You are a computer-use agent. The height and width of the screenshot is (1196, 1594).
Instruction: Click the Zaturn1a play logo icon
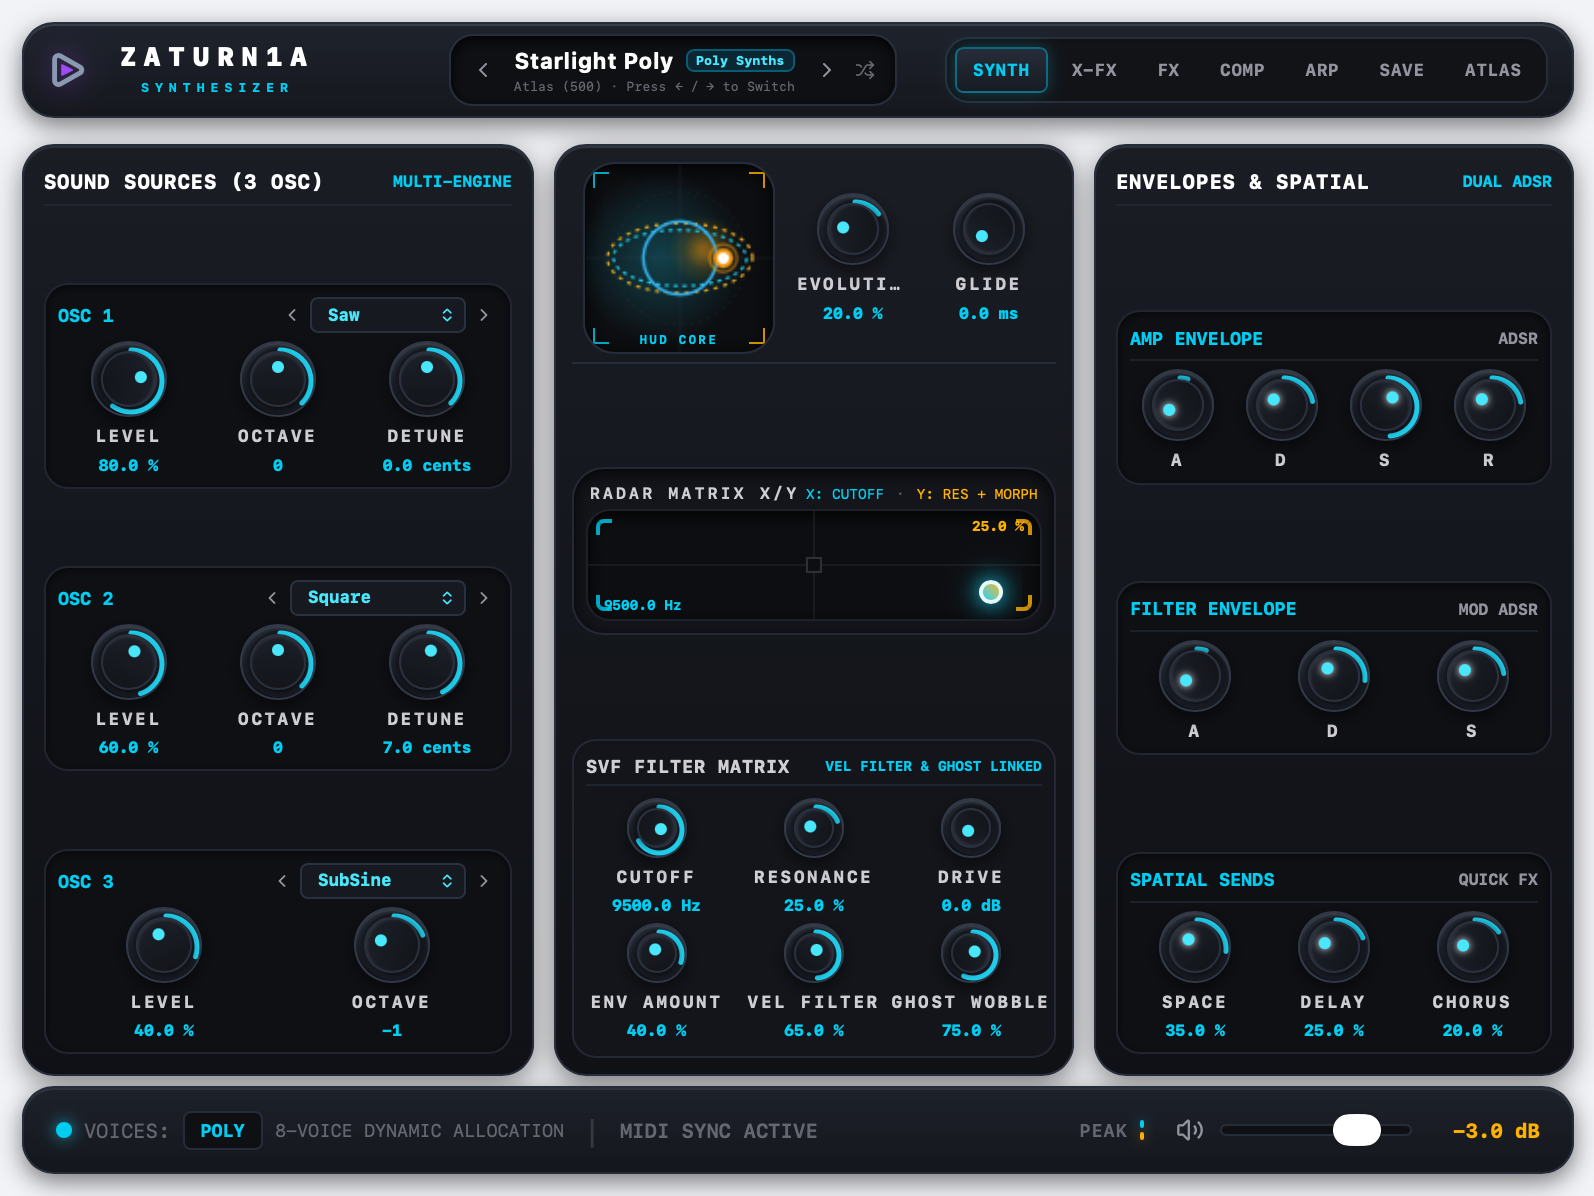[x=68, y=70]
